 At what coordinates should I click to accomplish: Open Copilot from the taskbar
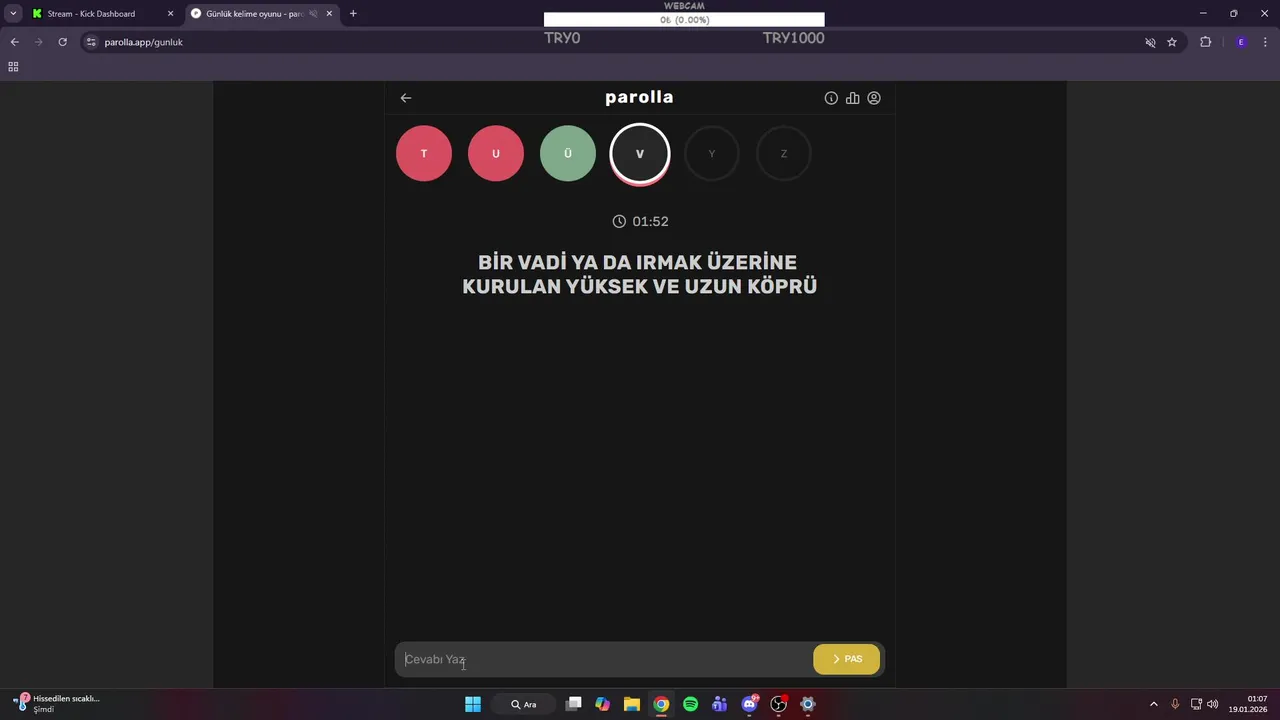(x=602, y=704)
